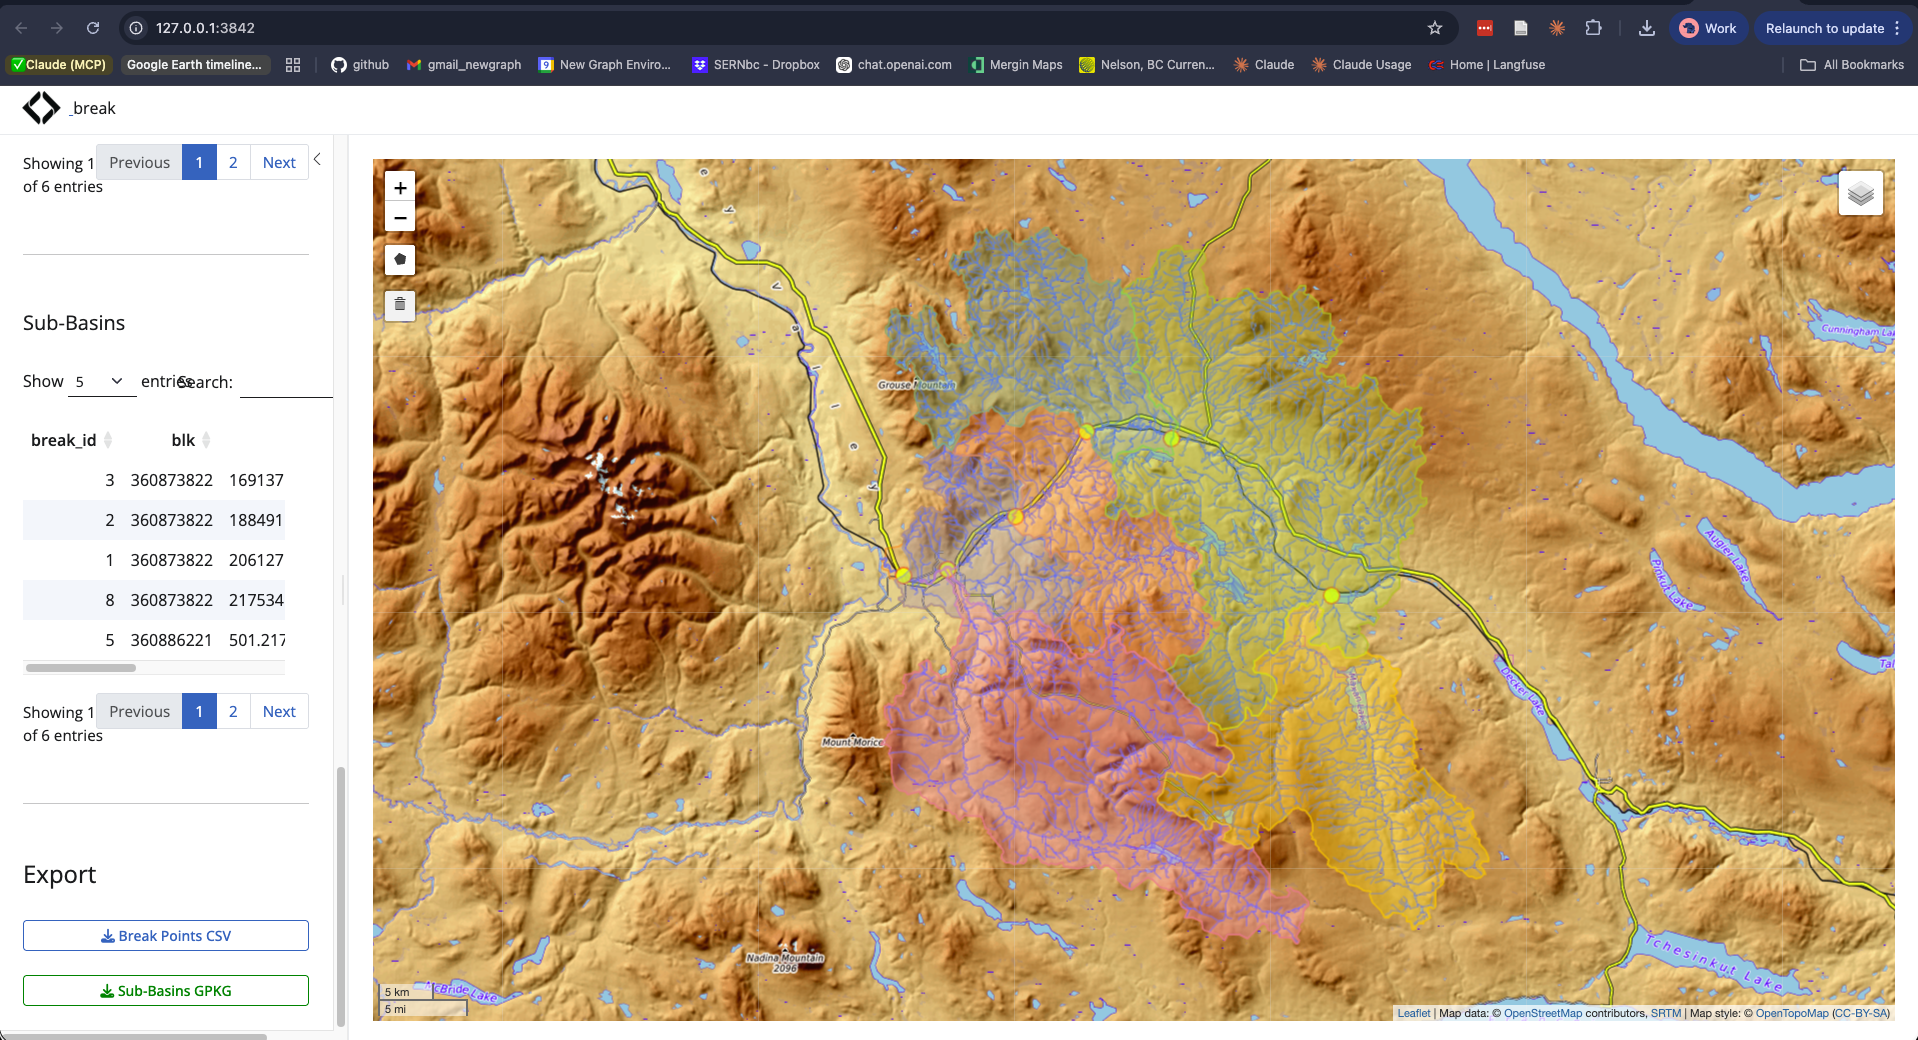The image size is (1918, 1040).
Task: Zoom in on the map
Action: [399, 187]
